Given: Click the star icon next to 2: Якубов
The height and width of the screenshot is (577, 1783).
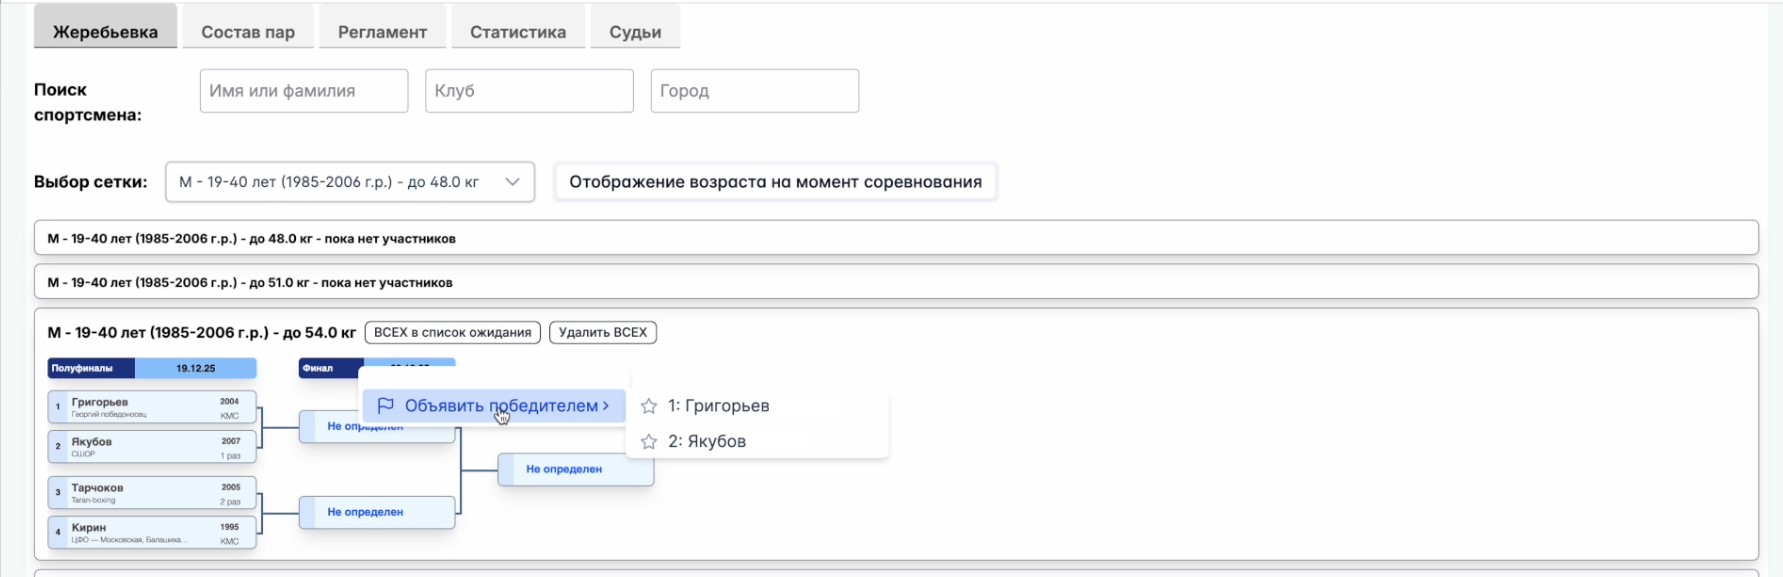Looking at the screenshot, I should (649, 441).
